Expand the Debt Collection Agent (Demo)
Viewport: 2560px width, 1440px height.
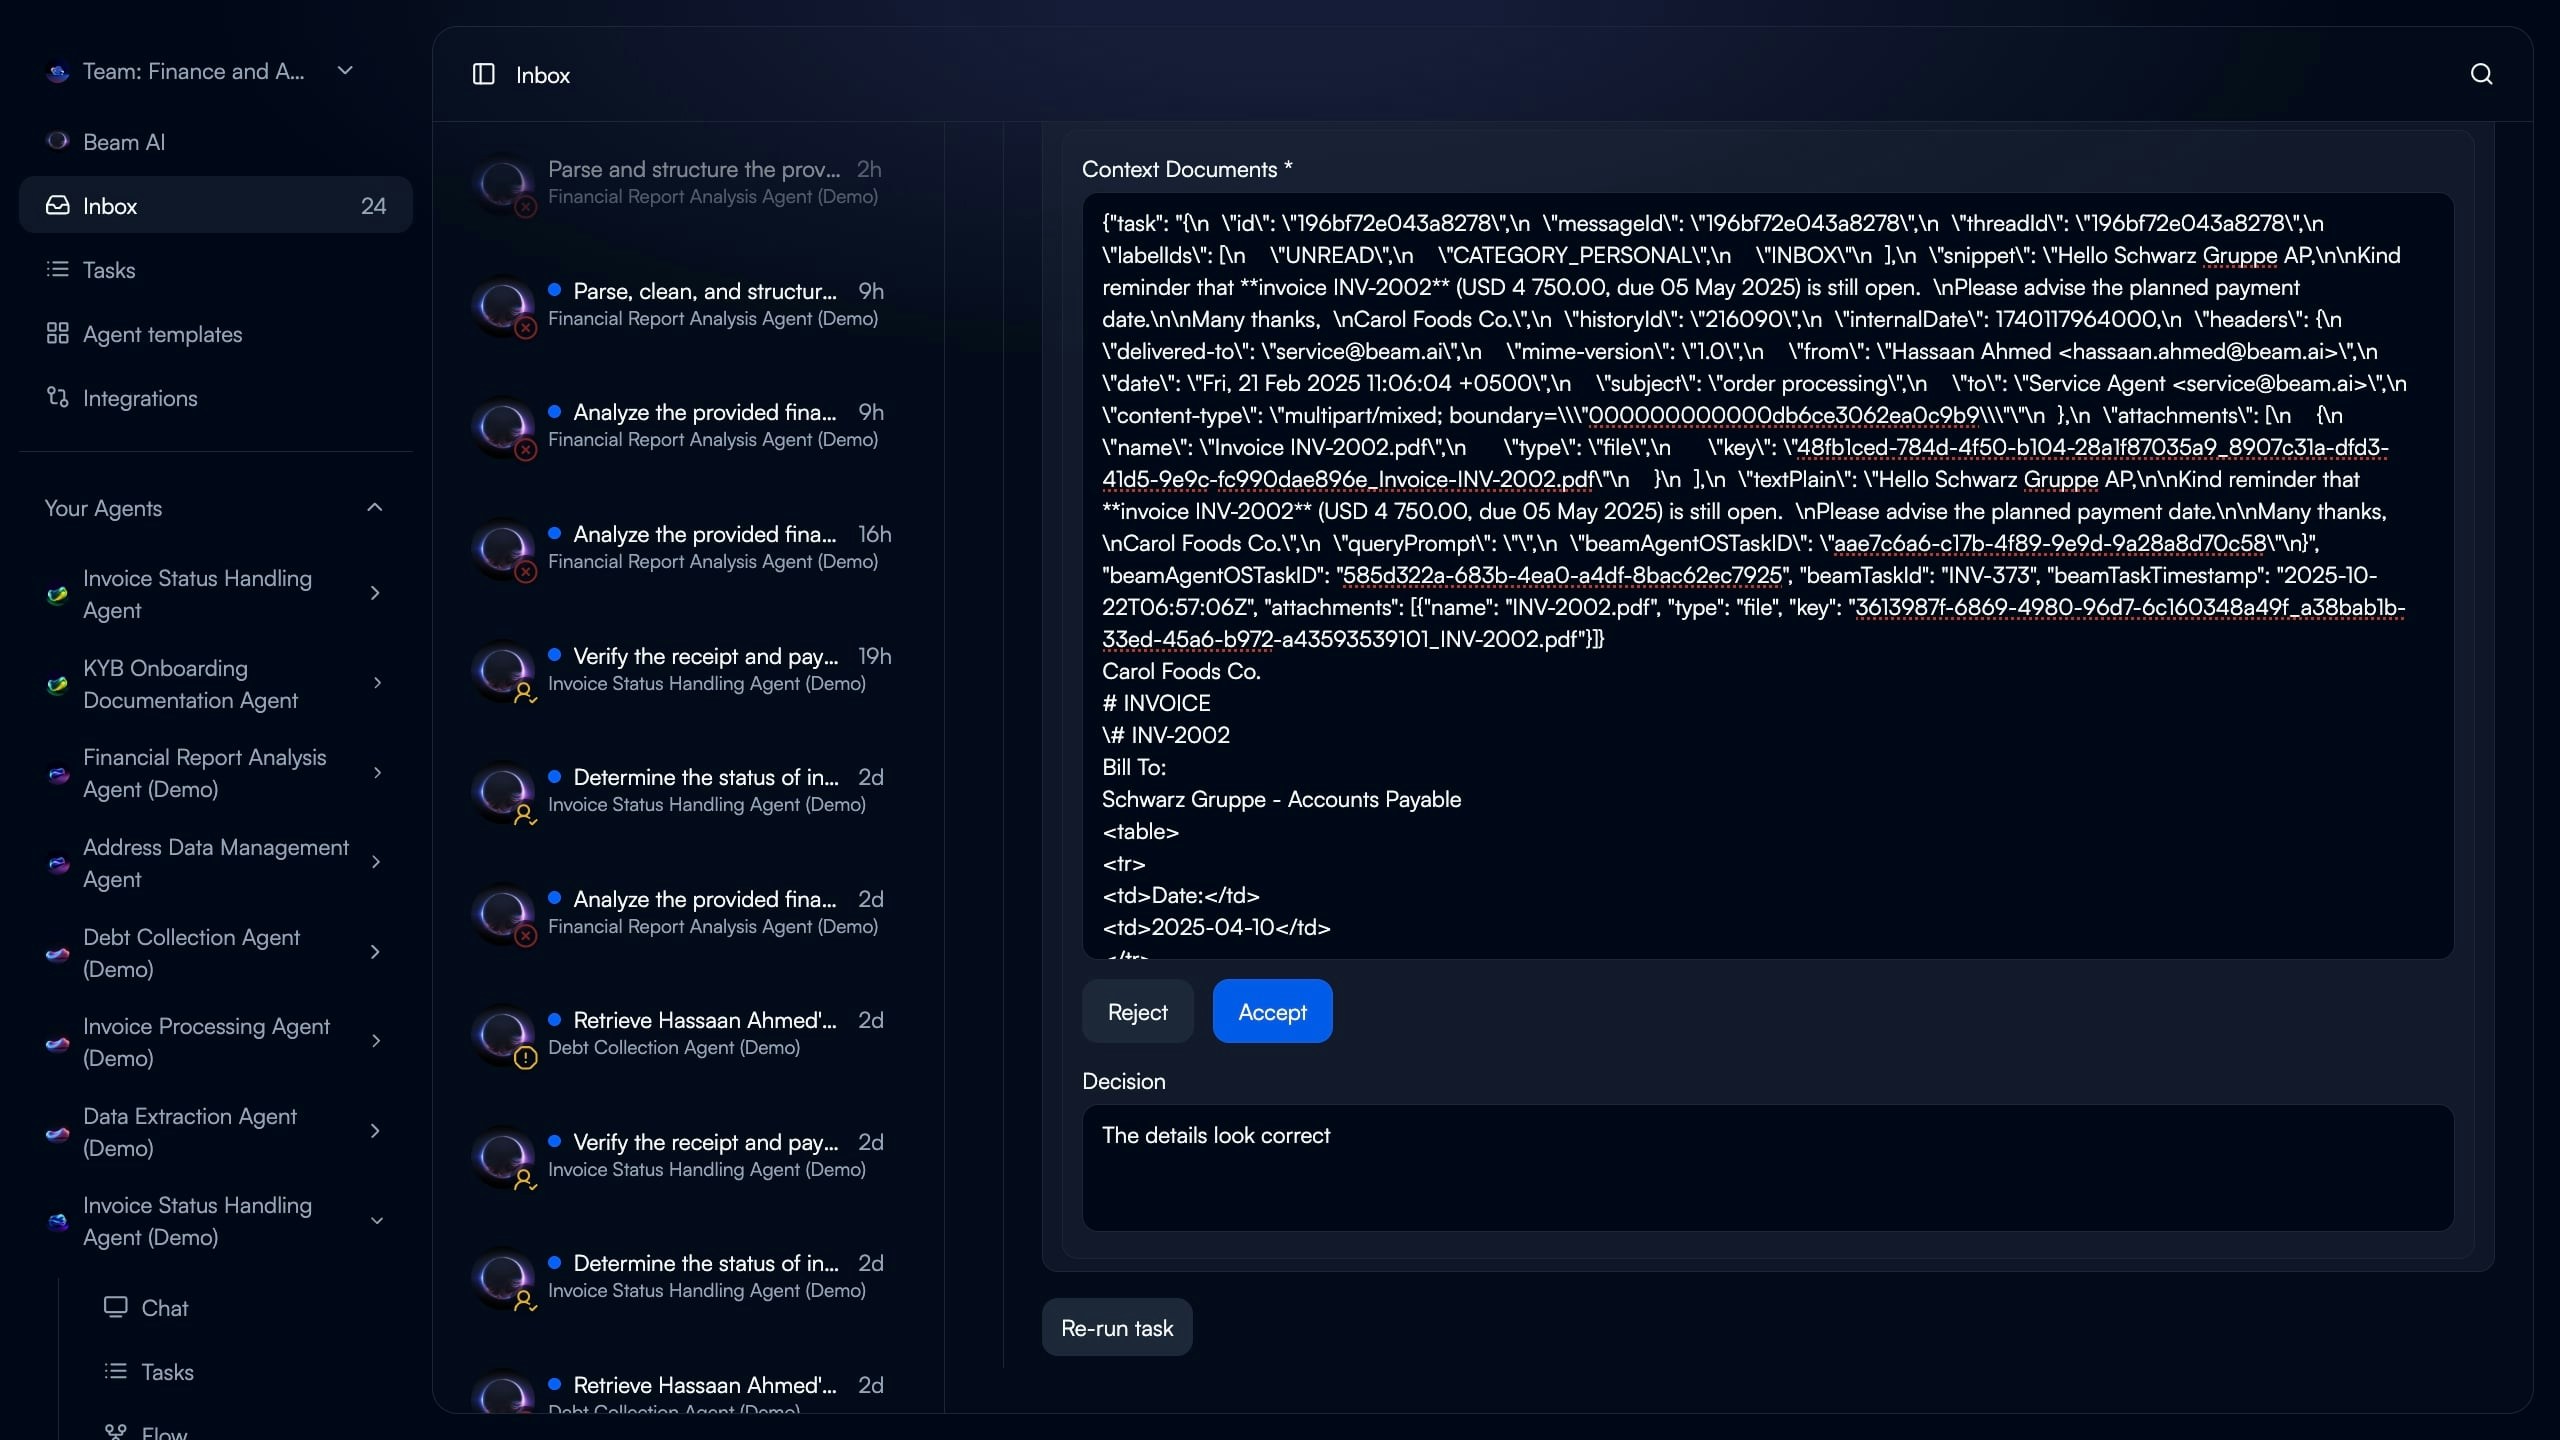coord(376,952)
